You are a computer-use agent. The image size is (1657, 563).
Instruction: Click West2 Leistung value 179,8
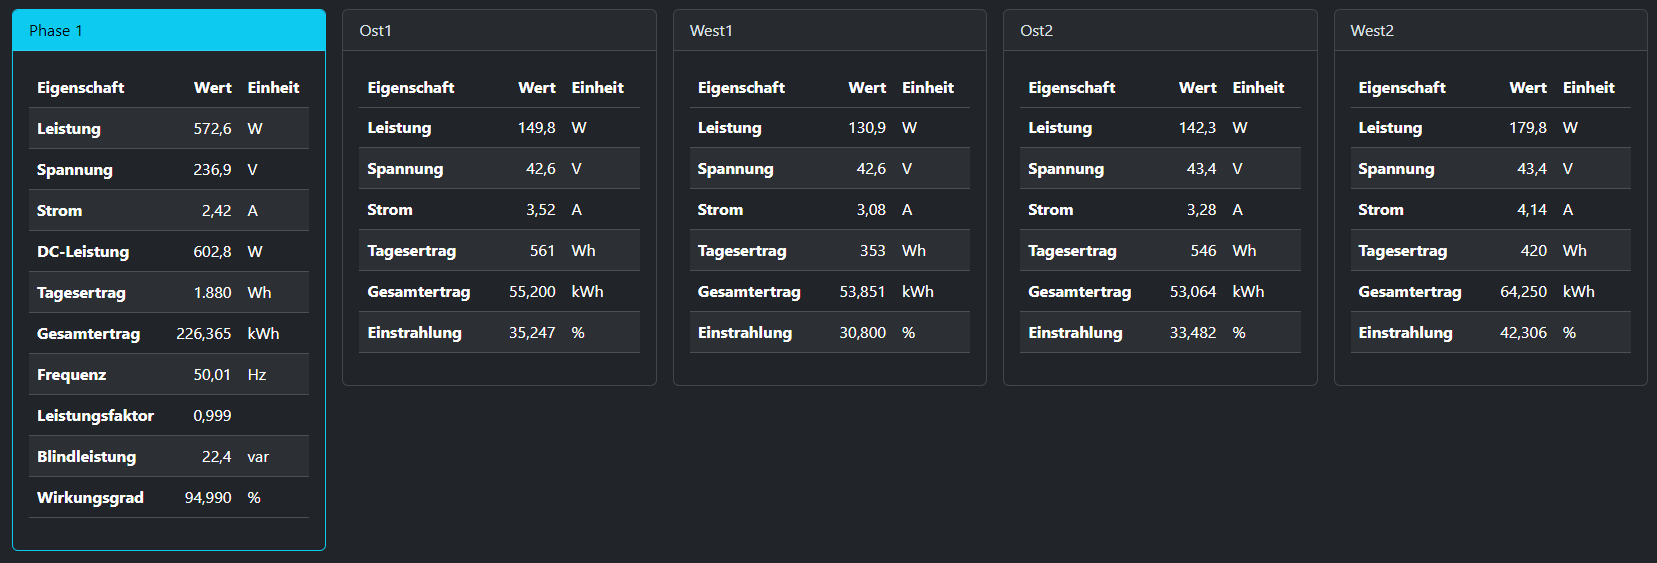(1528, 128)
